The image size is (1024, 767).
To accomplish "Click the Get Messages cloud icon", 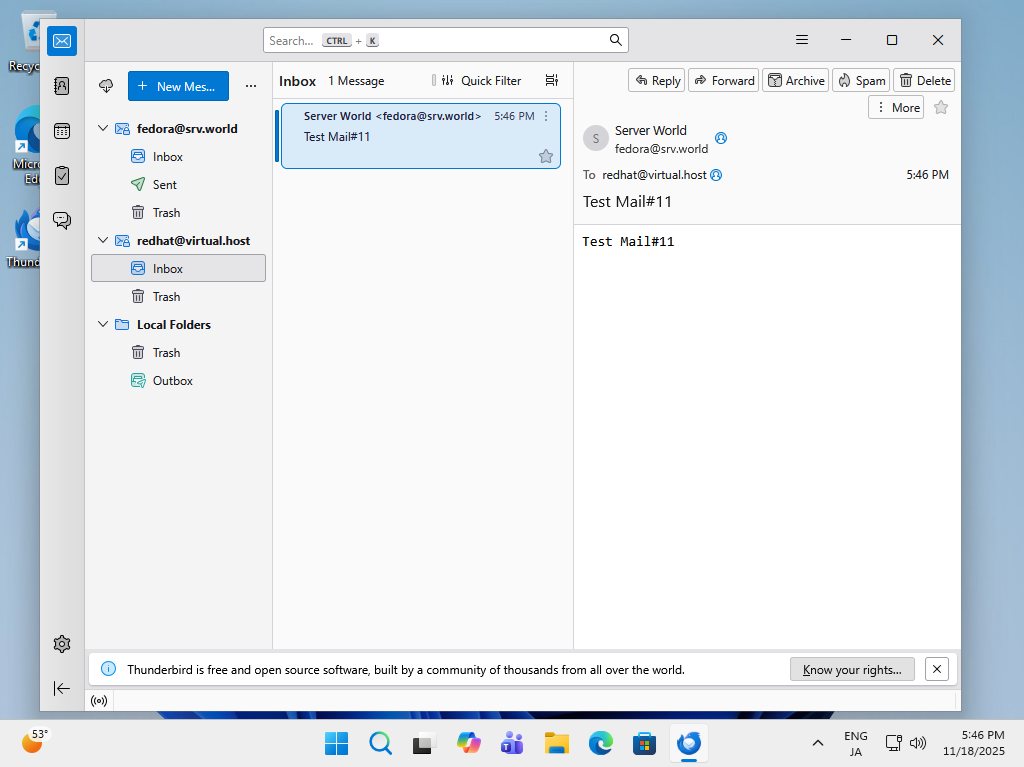I will point(106,86).
